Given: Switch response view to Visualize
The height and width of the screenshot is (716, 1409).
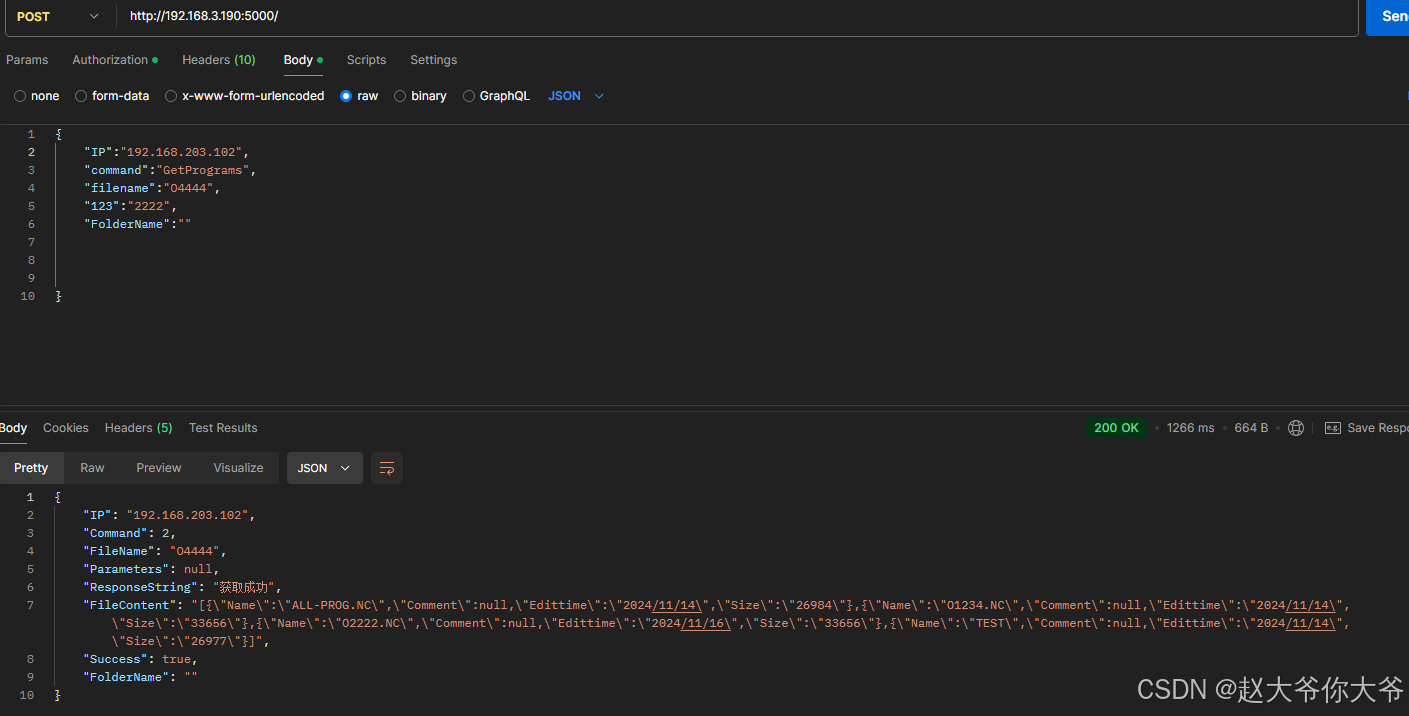Looking at the screenshot, I should (238, 468).
